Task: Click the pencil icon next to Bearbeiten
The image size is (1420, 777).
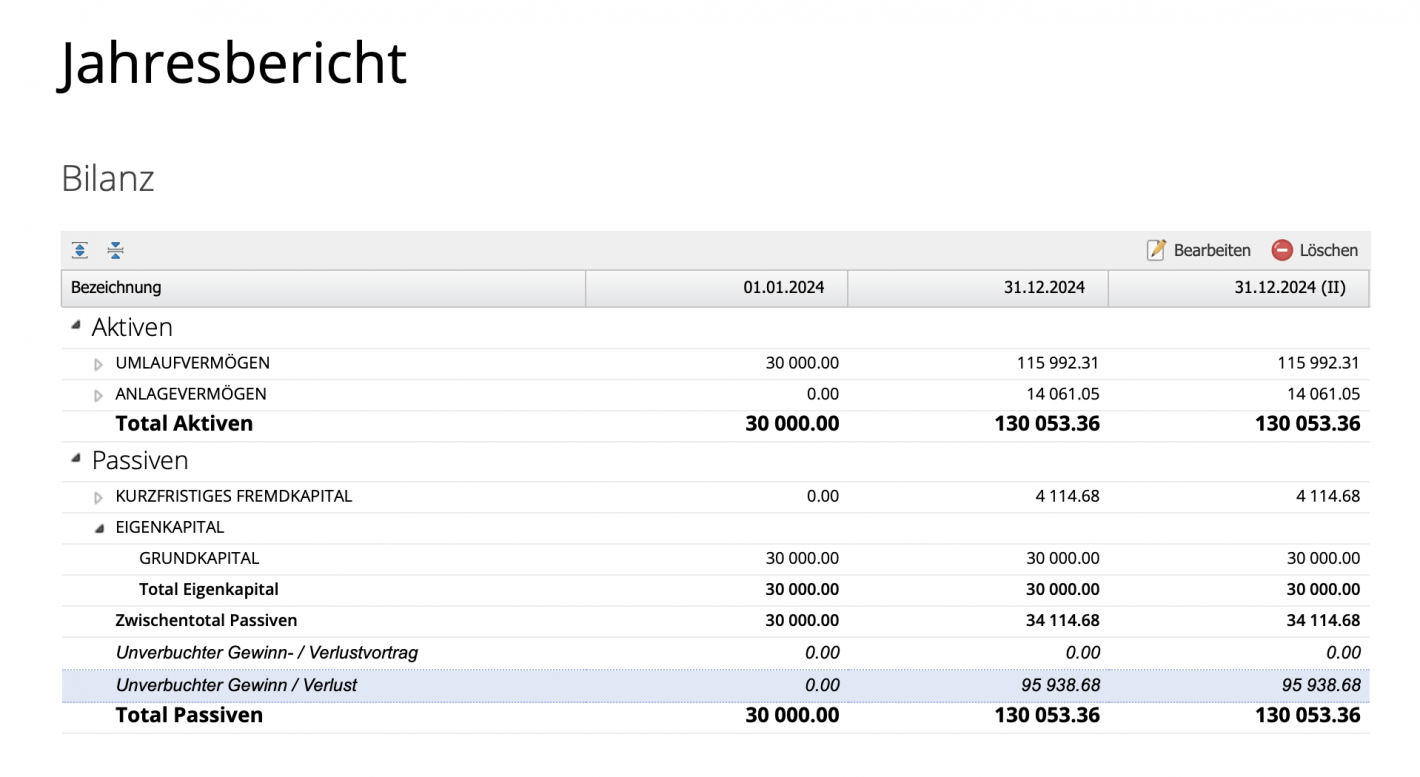Action: pyautogui.click(x=1158, y=250)
